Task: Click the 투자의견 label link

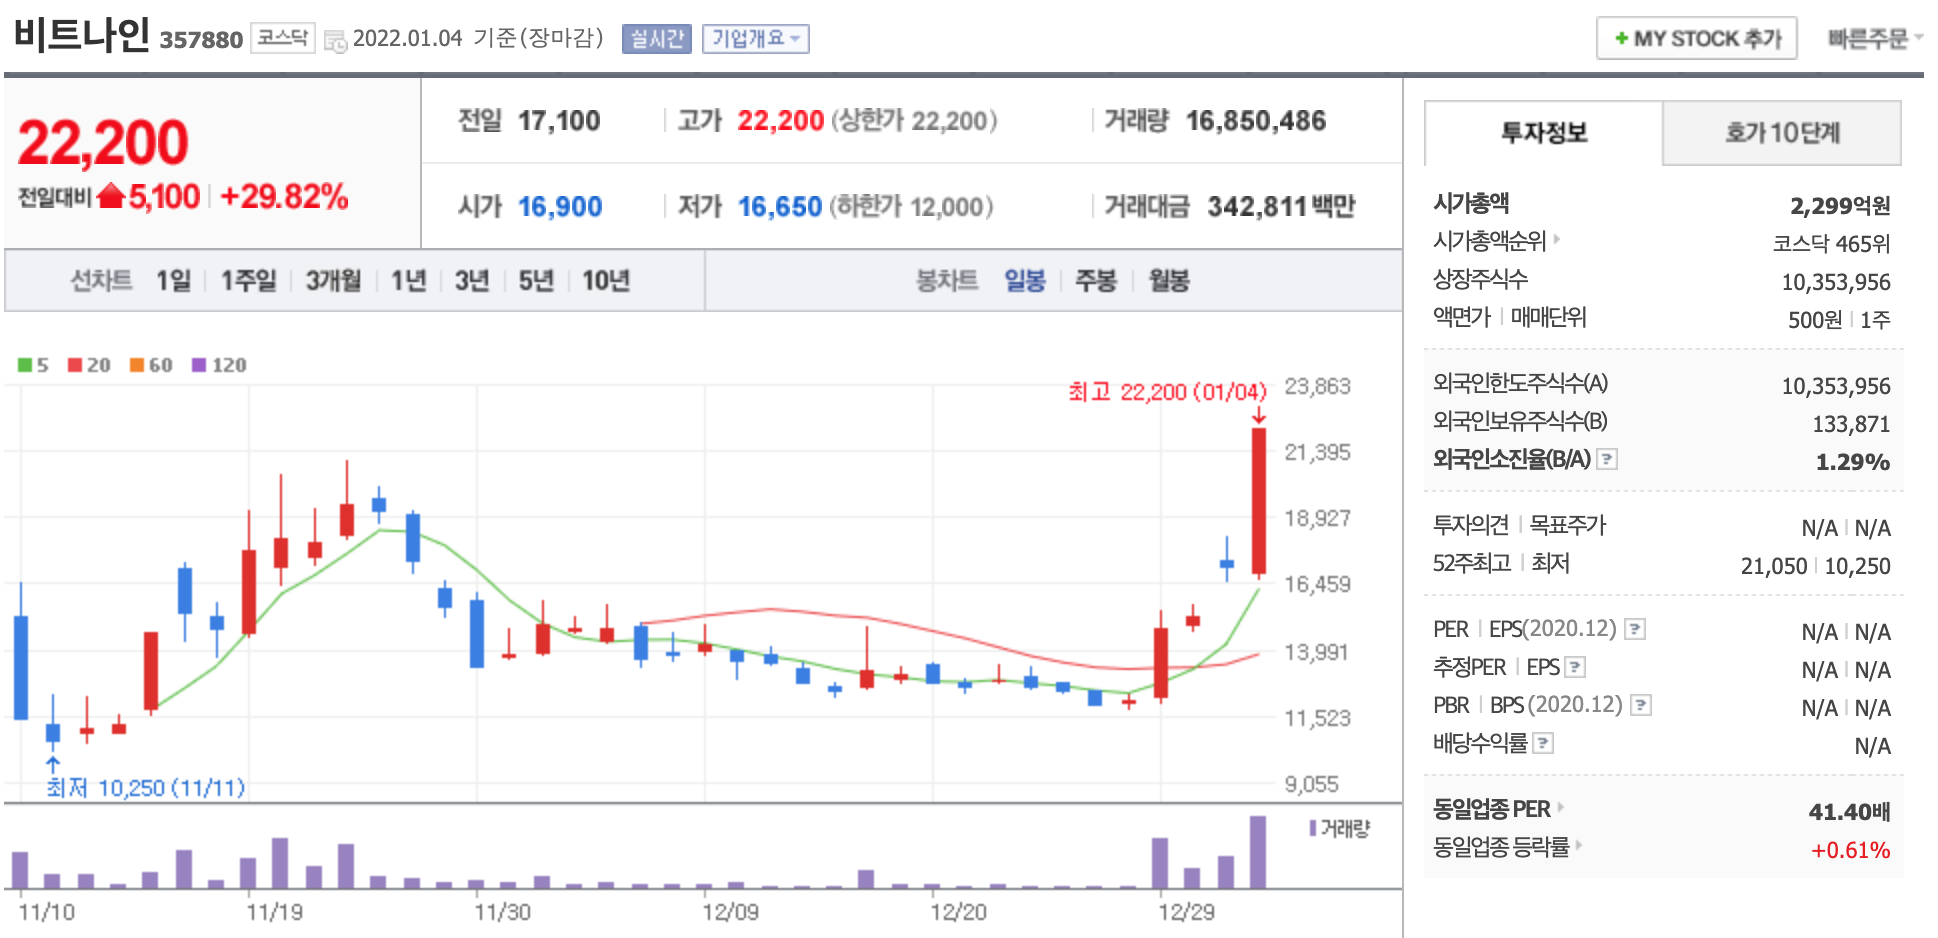Action: point(1470,525)
